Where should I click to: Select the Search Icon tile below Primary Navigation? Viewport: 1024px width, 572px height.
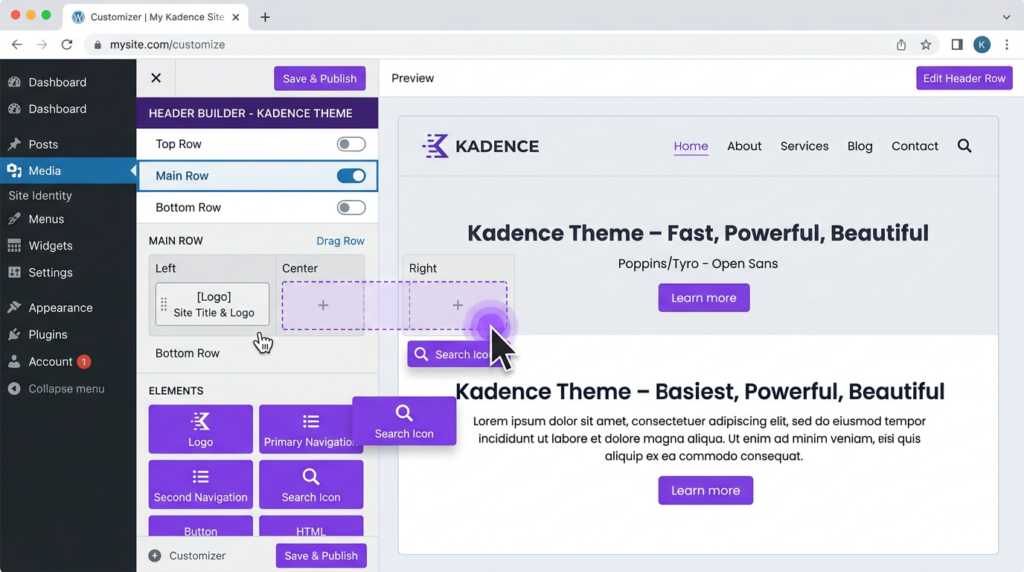pyautogui.click(x=311, y=485)
